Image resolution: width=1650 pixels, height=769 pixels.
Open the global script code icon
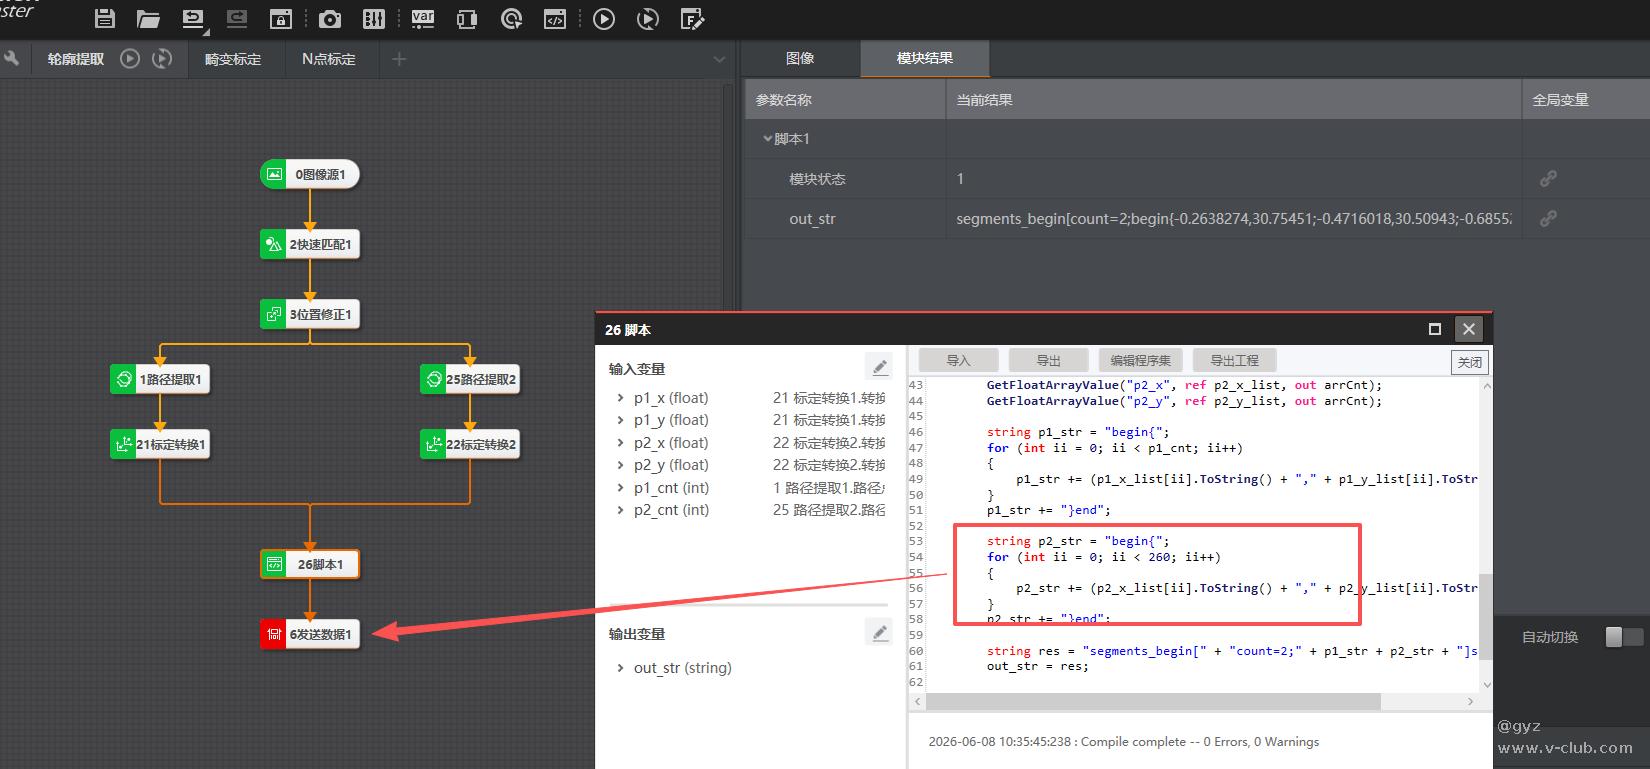tap(555, 19)
